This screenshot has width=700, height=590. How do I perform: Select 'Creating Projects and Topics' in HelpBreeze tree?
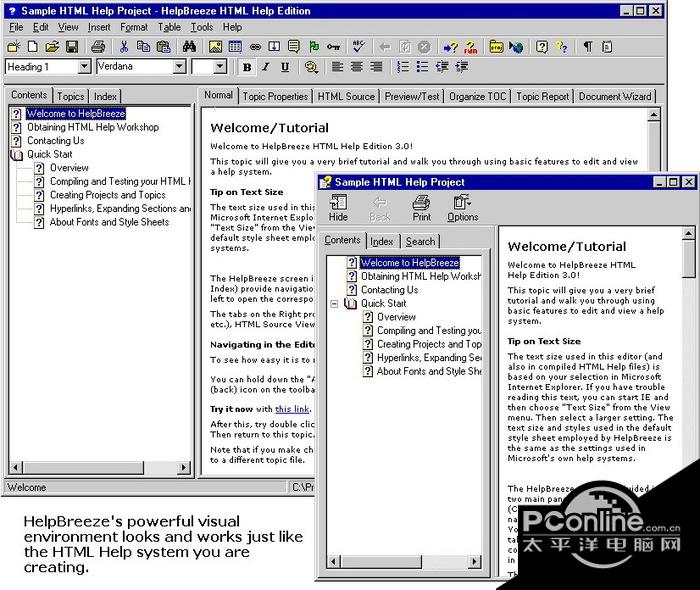click(108, 195)
